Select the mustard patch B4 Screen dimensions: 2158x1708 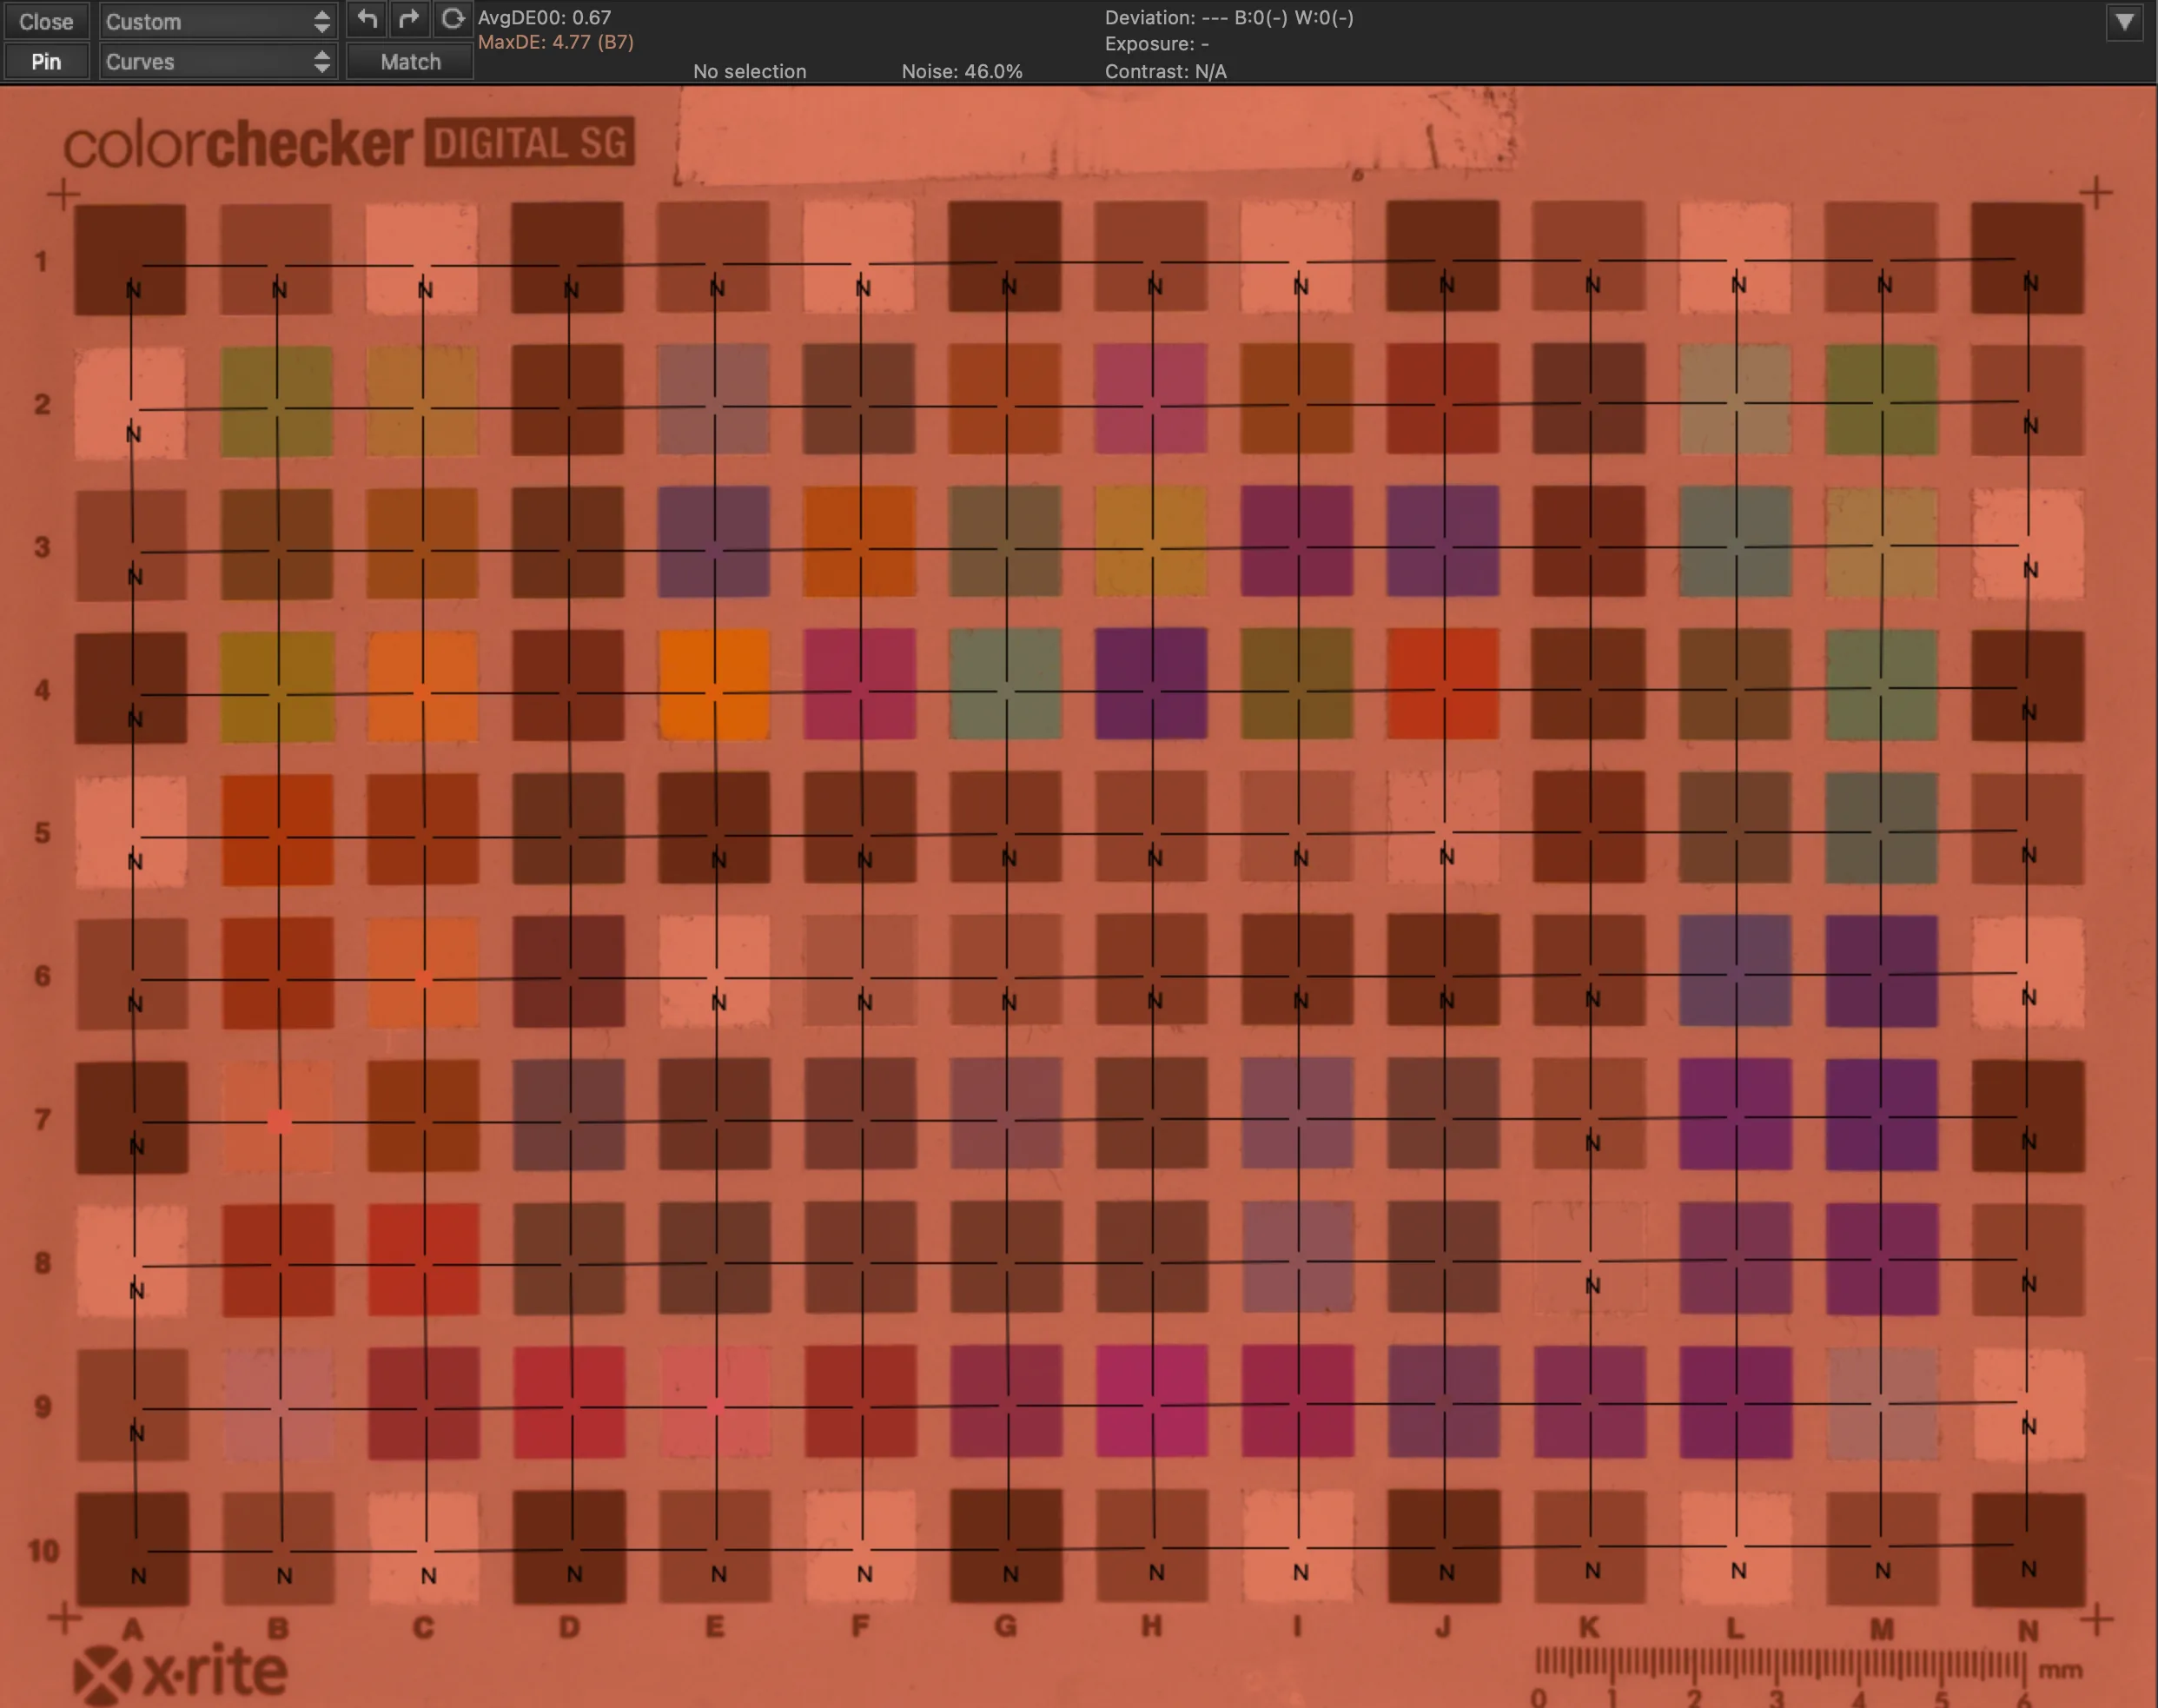coord(277,686)
